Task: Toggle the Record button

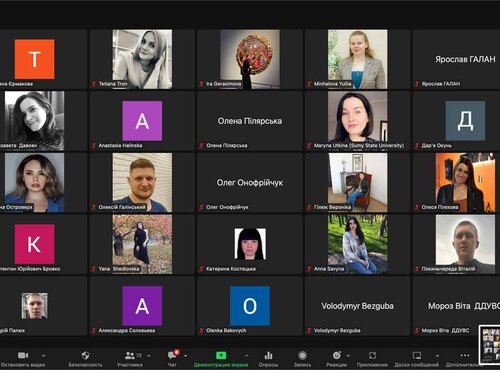Action: [302, 355]
